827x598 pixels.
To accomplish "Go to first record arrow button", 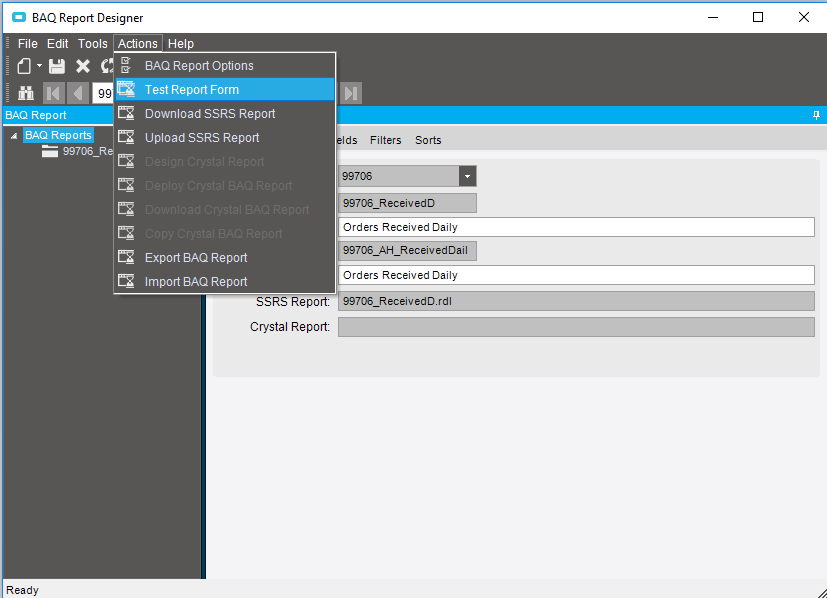I will point(53,93).
